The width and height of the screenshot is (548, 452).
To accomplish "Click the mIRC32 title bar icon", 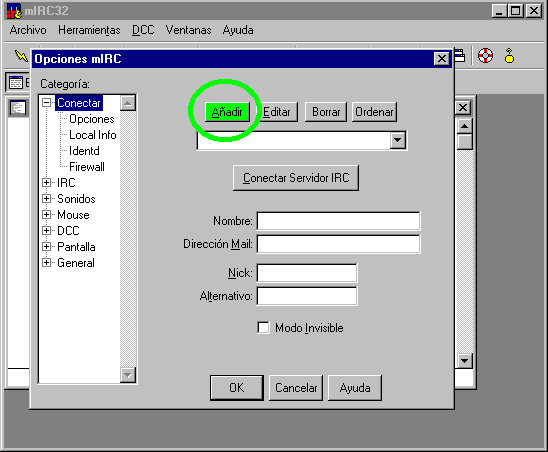I will [14, 11].
